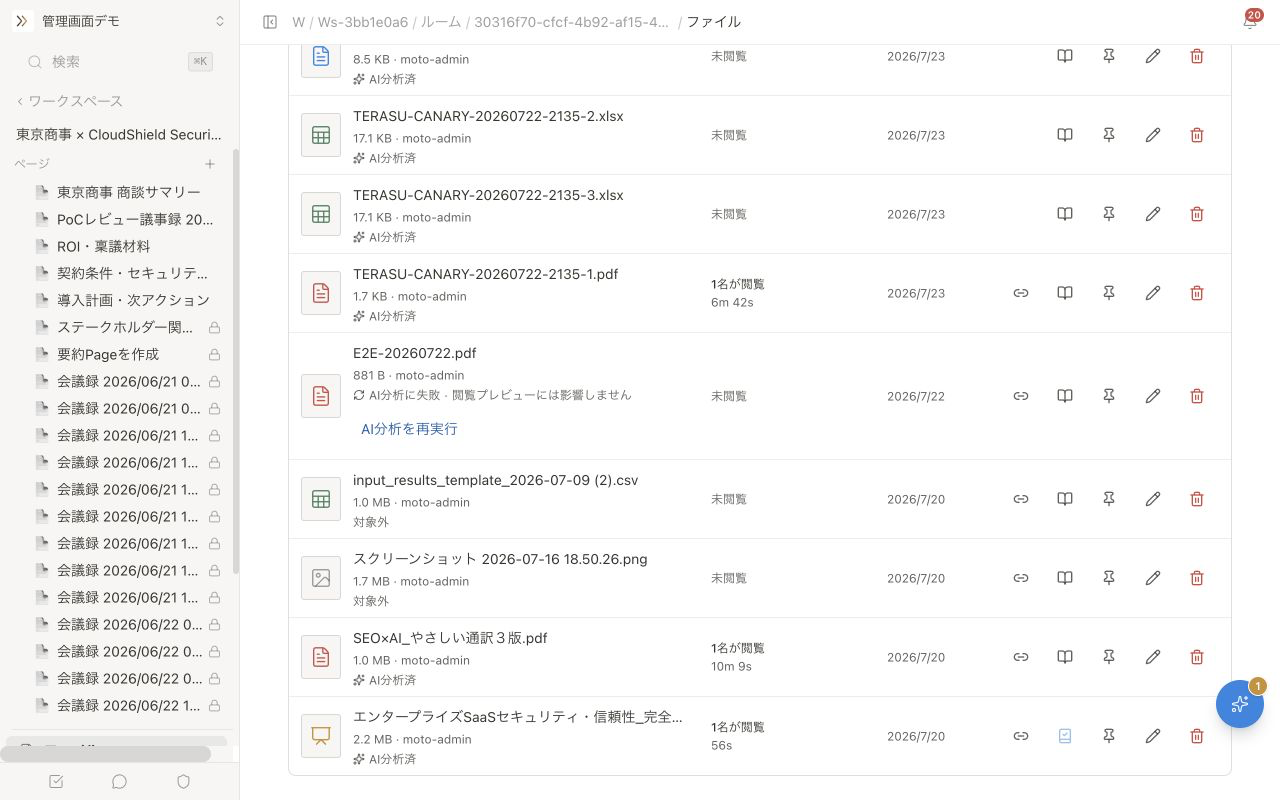Image resolution: width=1280 pixels, height=800 pixels.
Task: Open reader view for TERASU-CANARY-20260722-2135-1.pdf
Action: coord(1065,293)
